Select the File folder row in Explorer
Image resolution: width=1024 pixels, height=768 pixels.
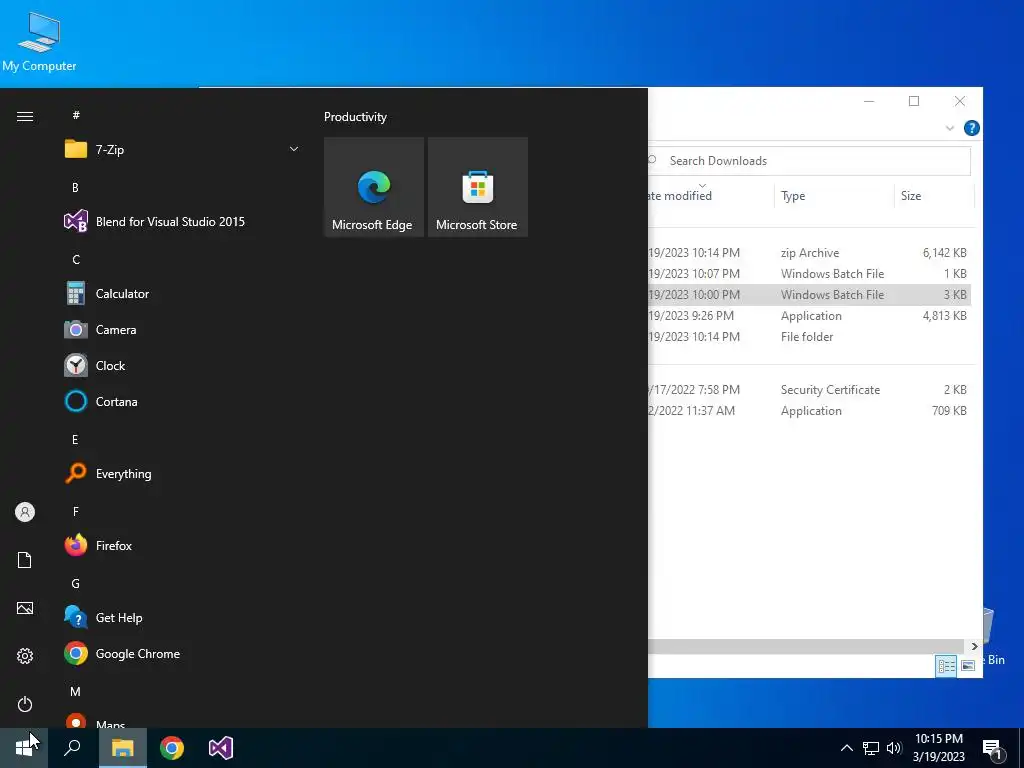pyautogui.click(x=810, y=336)
